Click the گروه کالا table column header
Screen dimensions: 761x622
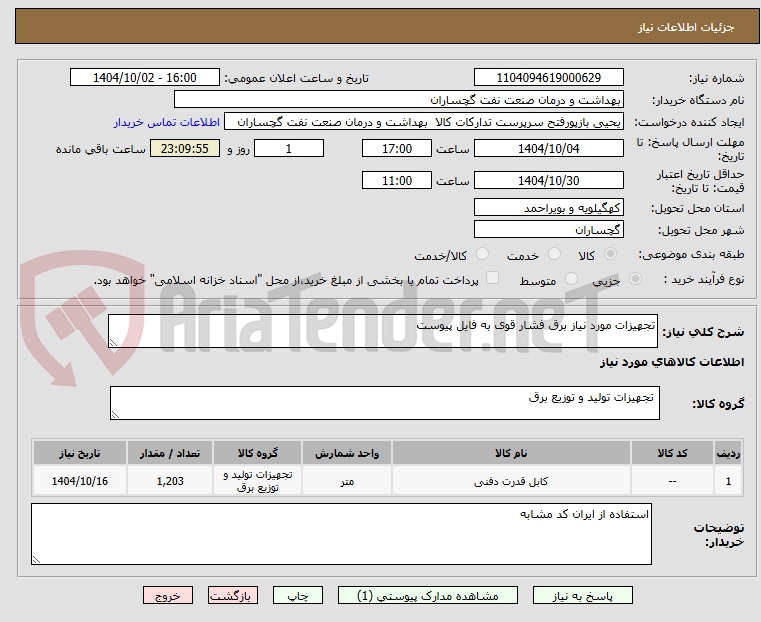[x=257, y=453]
